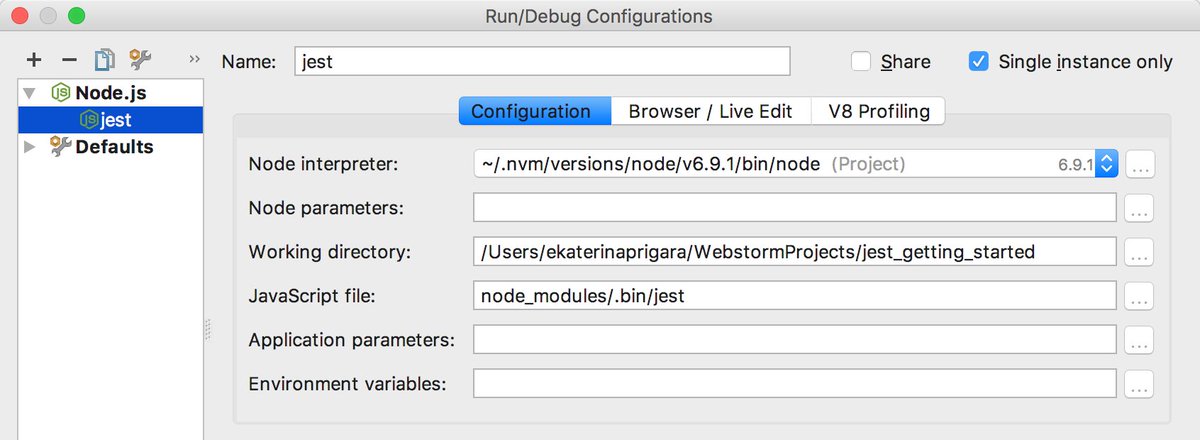Remove configuration with minus icon

69,61
